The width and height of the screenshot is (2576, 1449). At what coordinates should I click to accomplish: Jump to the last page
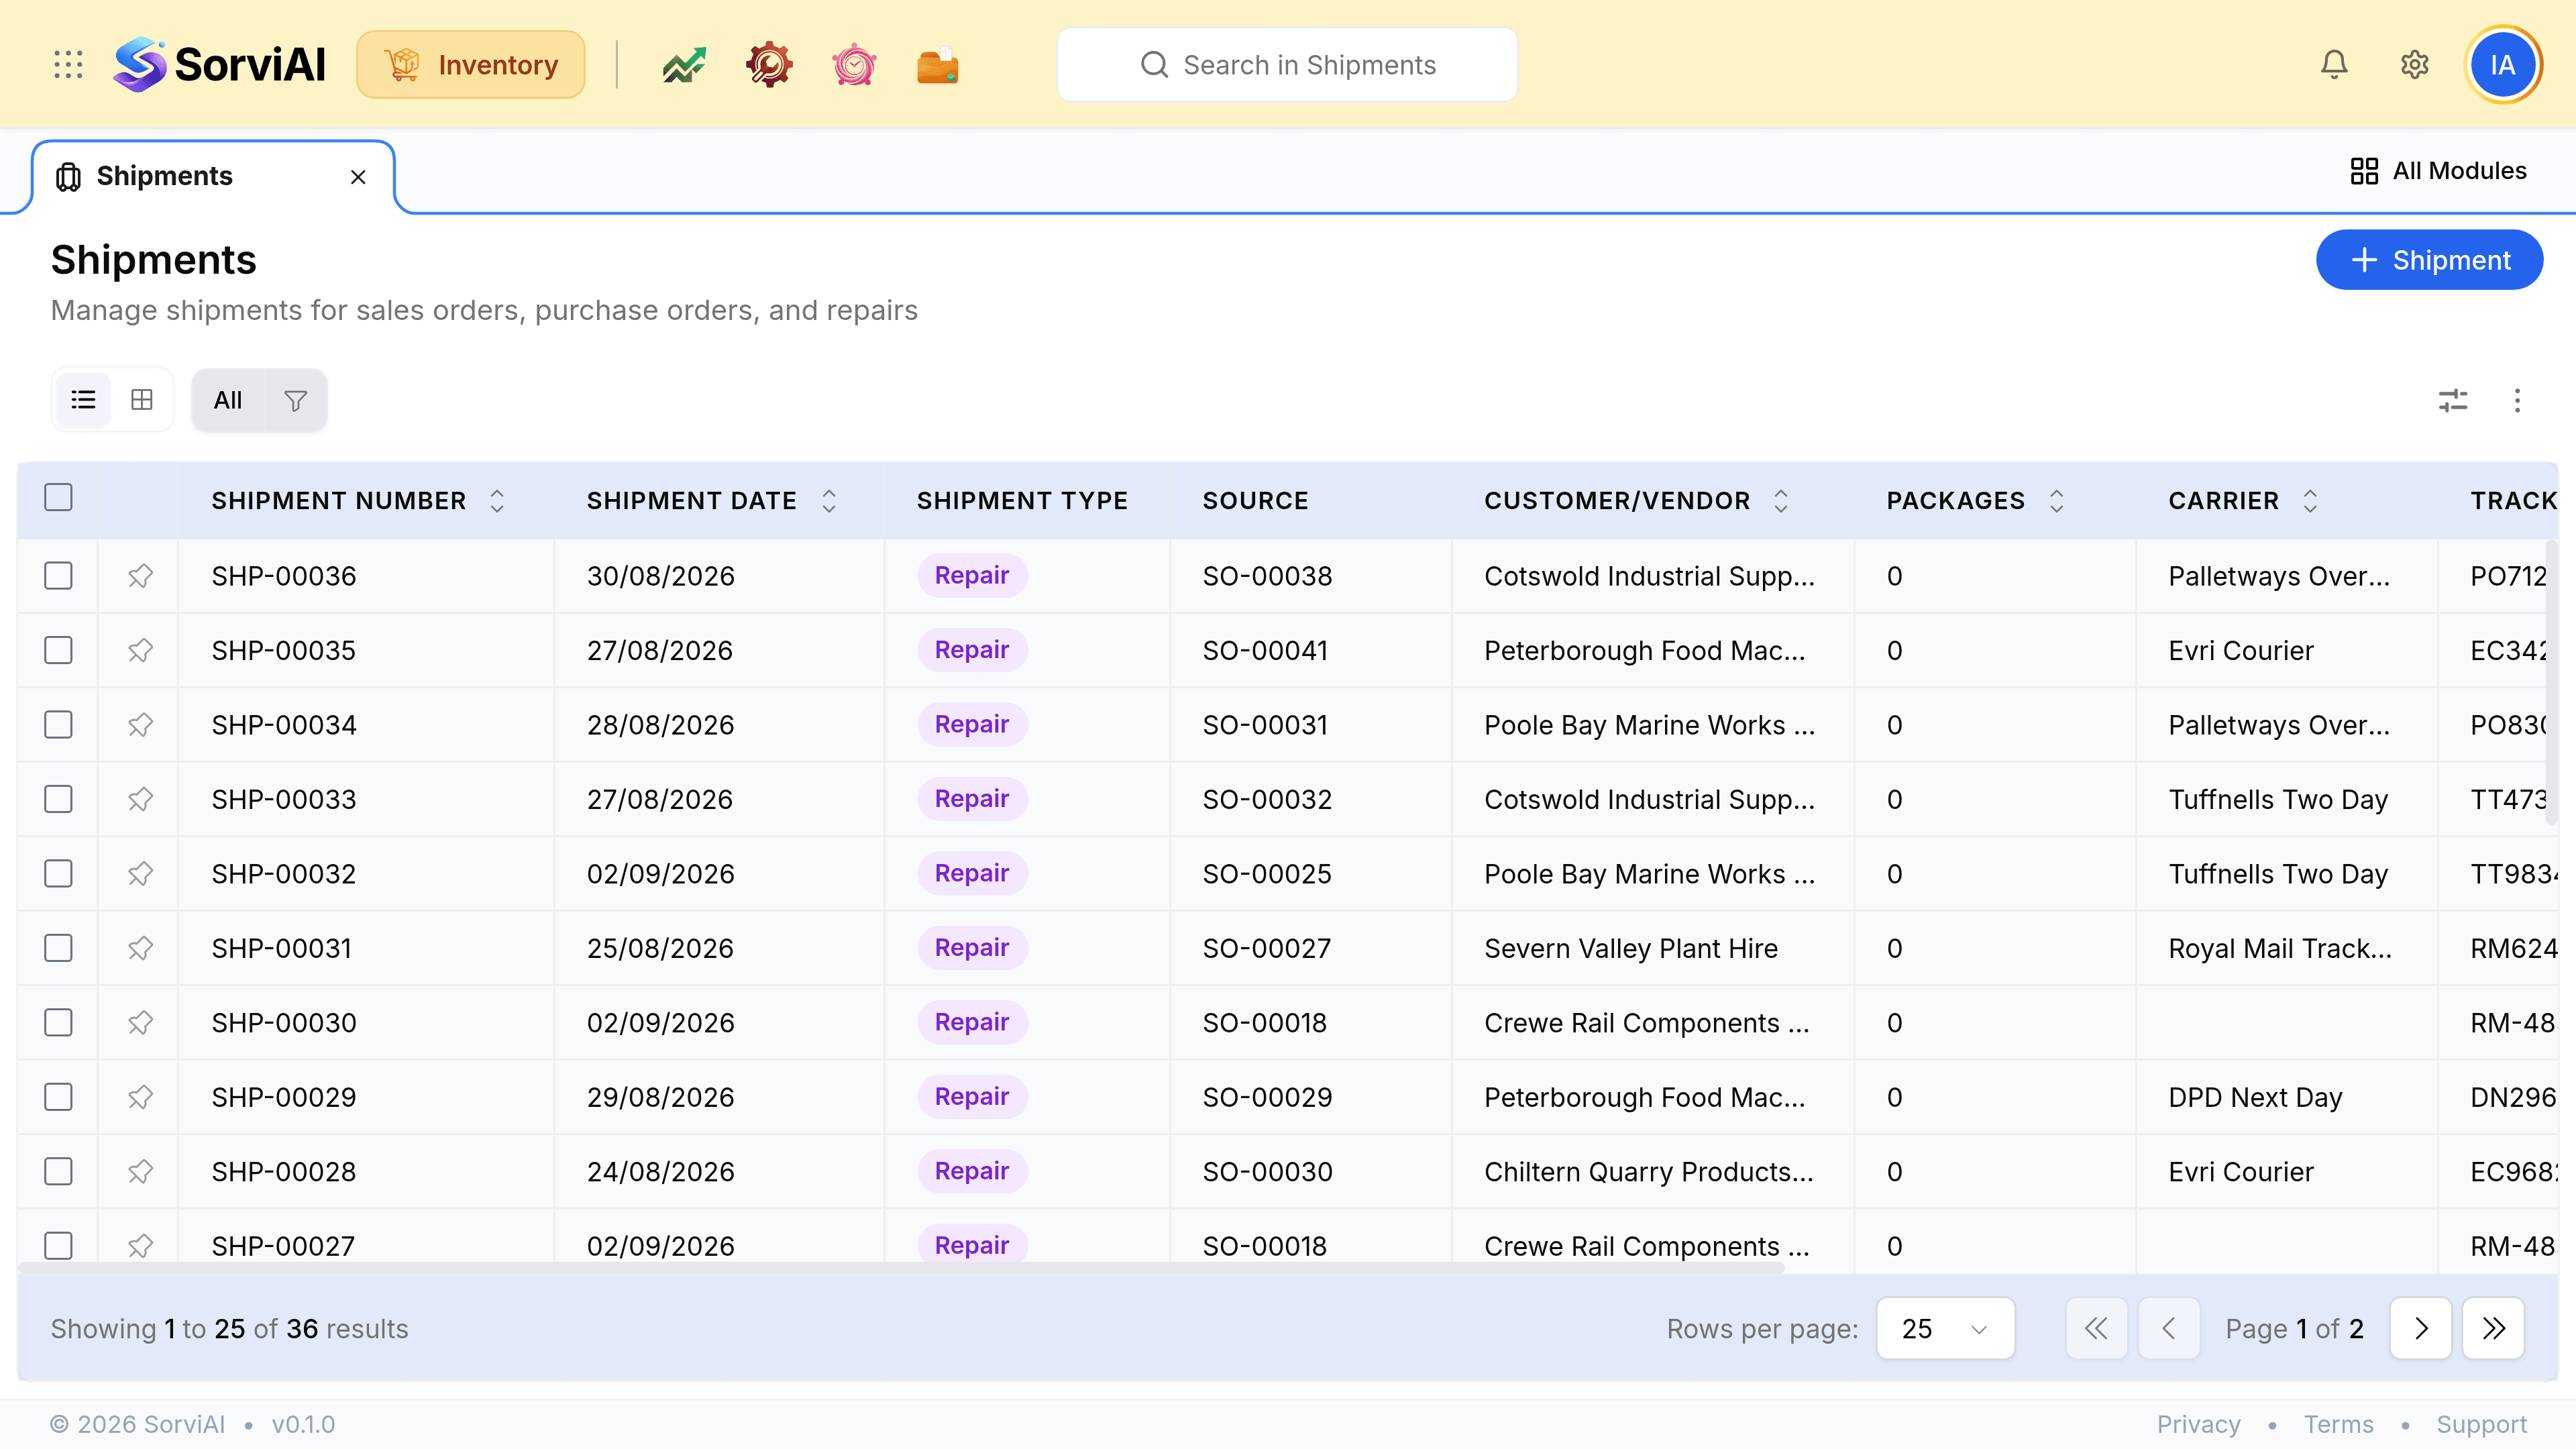click(2493, 1329)
